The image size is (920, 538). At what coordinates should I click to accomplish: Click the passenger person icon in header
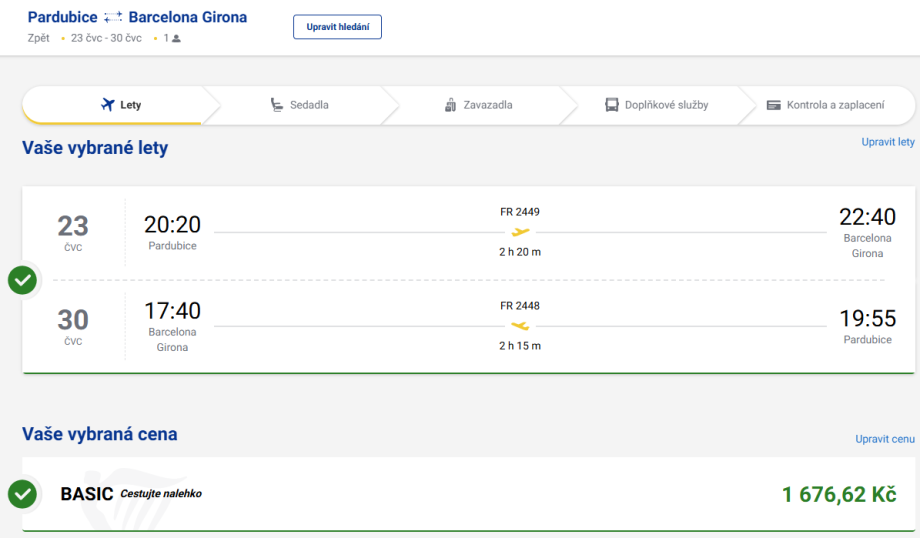177,39
